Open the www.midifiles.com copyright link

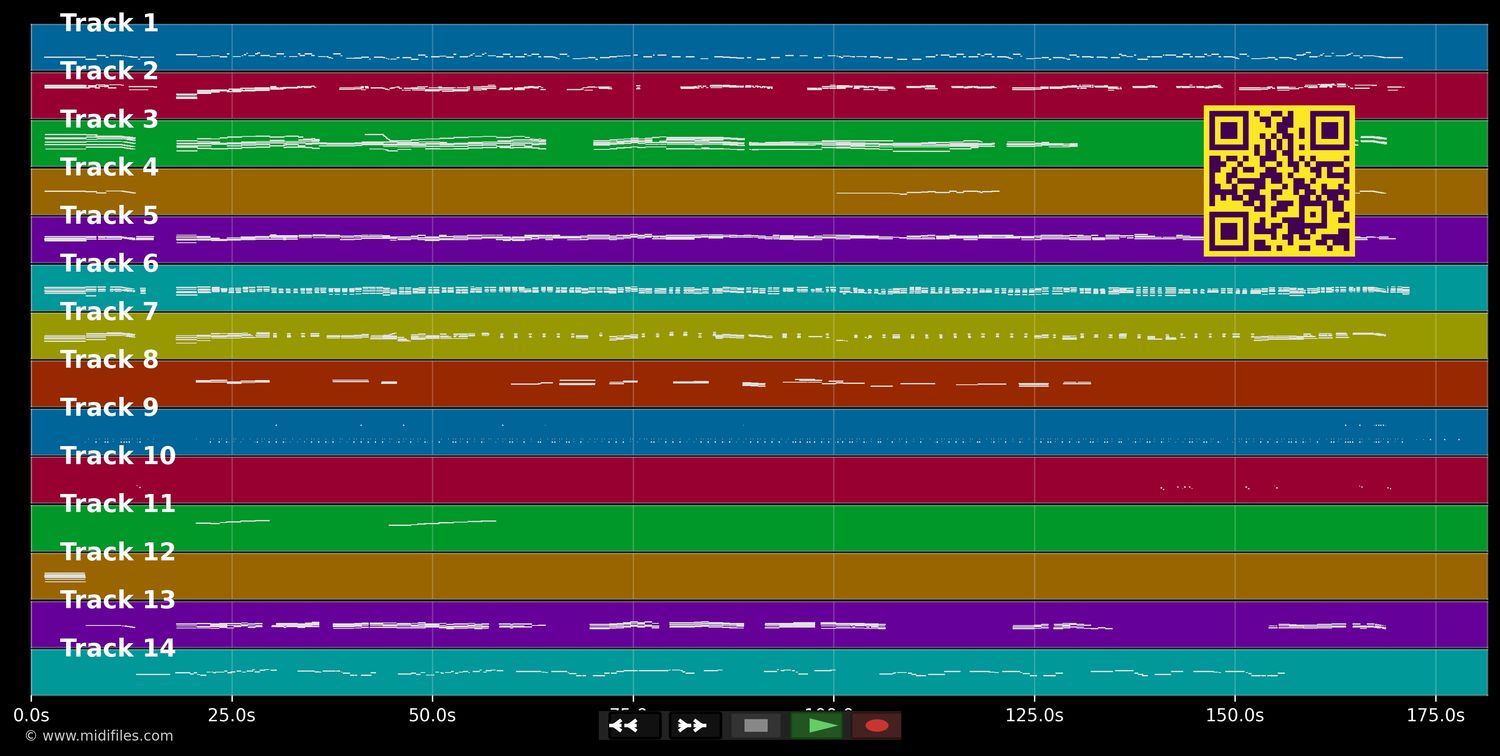(x=98, y=736)
